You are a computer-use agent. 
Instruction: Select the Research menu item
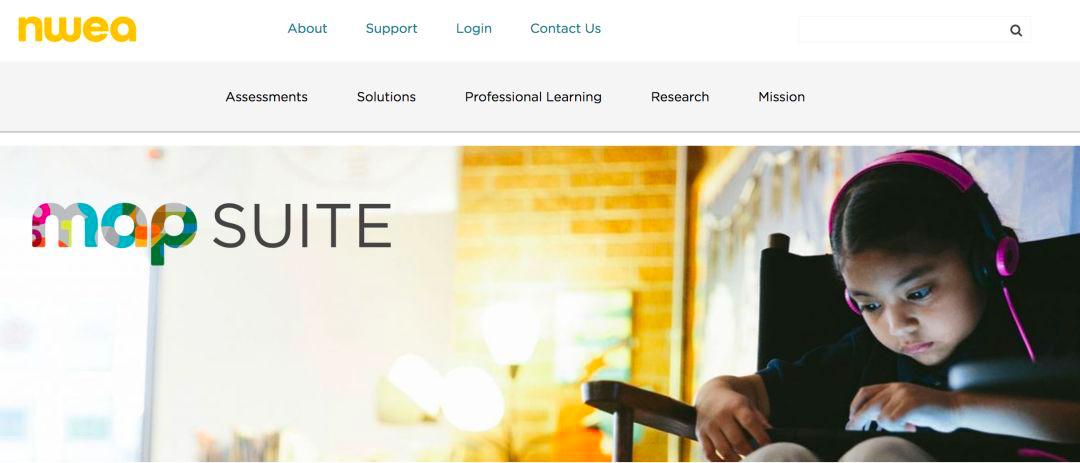[x=680, y=97]
